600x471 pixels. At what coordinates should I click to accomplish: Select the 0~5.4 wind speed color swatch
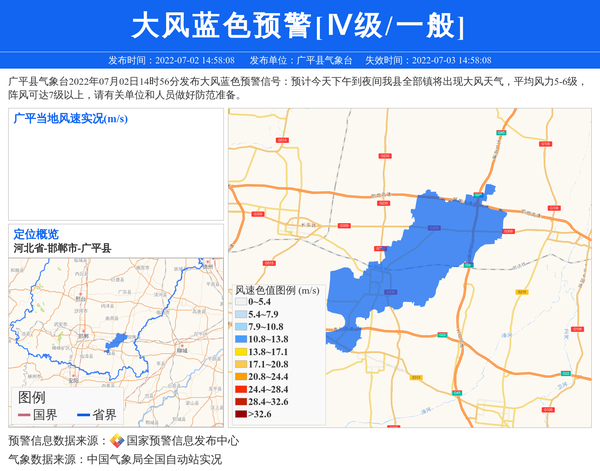(x=241, y=302)
